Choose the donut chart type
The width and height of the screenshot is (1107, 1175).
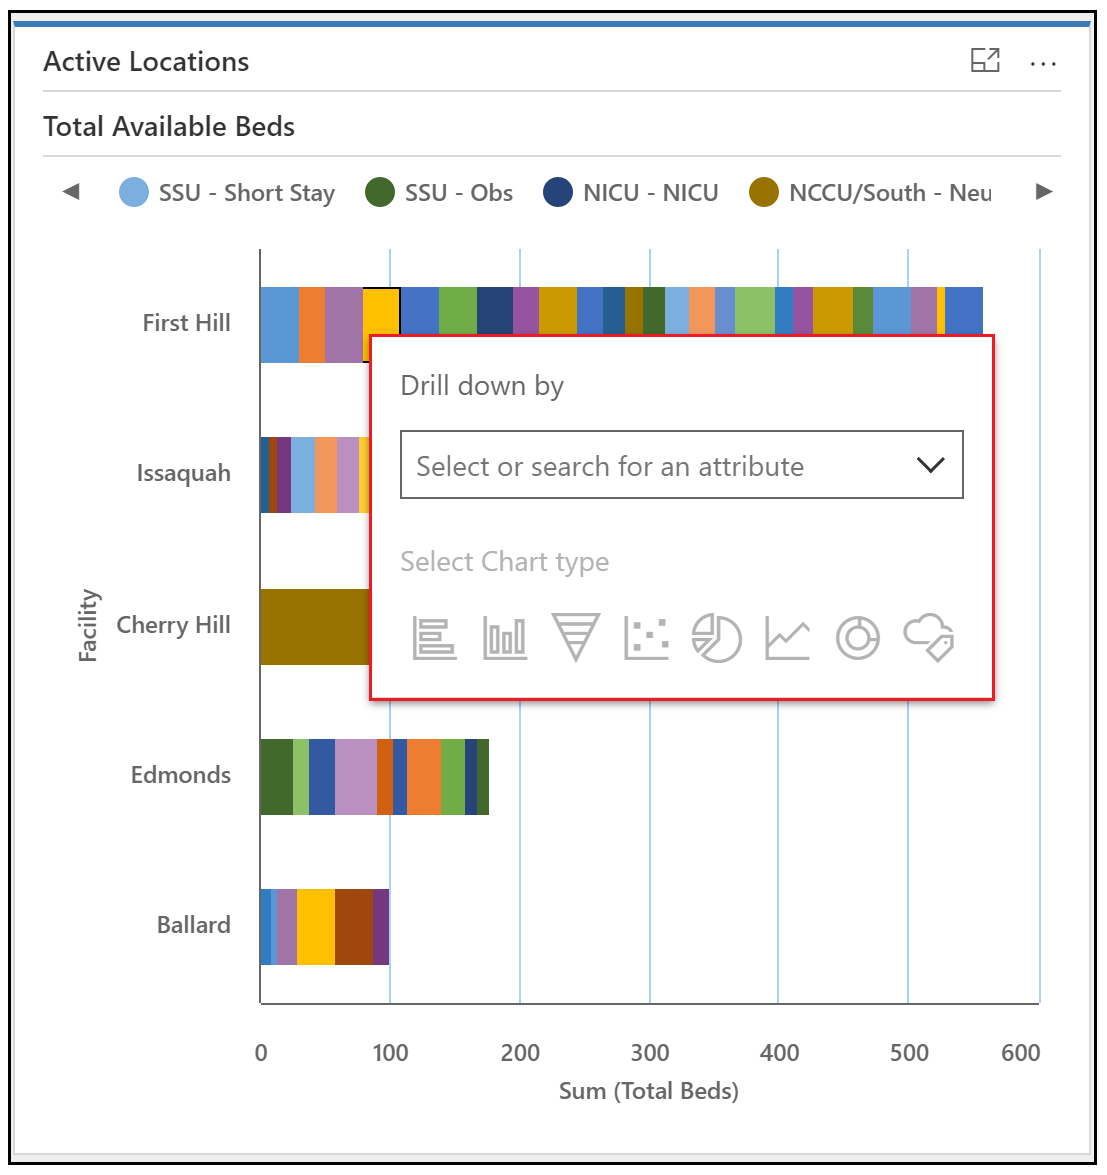pos(857,637)
